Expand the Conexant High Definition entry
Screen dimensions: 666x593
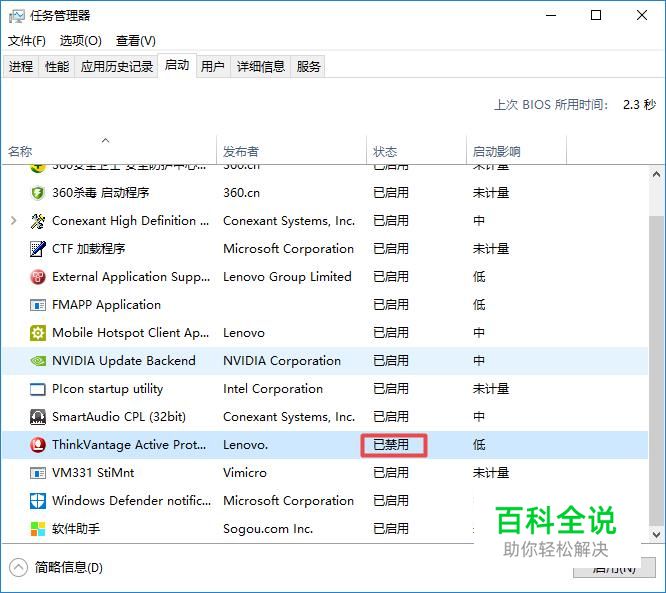14,220
